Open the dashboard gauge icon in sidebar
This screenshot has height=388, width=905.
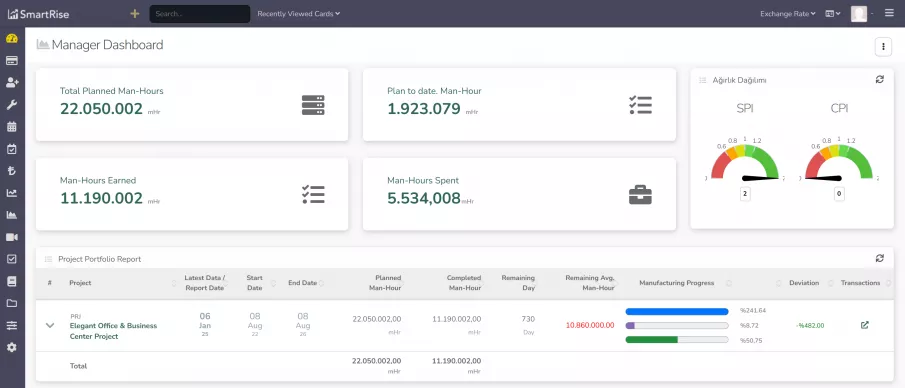coord(12,39)
